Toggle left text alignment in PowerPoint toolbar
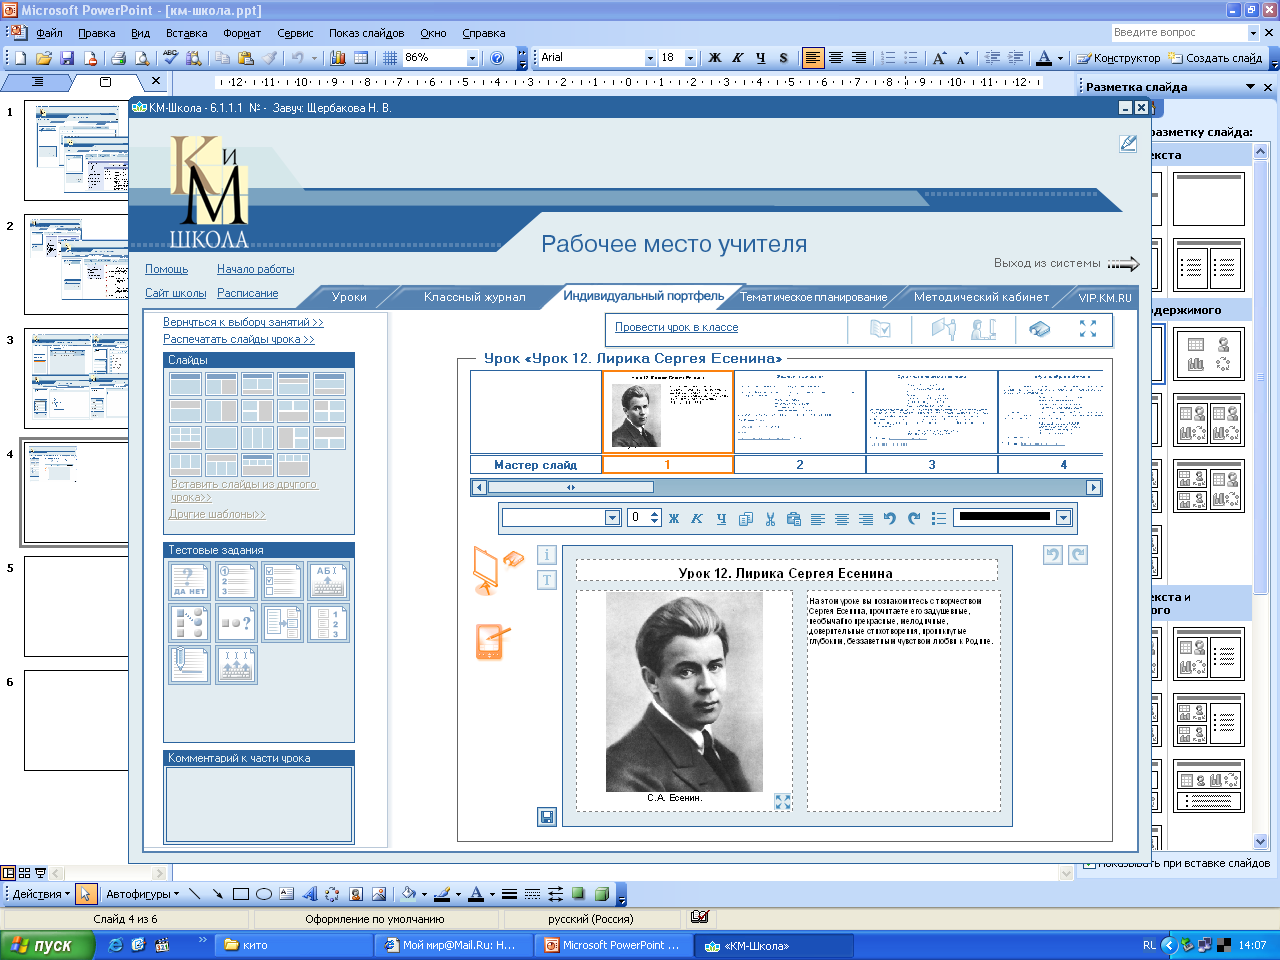 tap(812, 58)
